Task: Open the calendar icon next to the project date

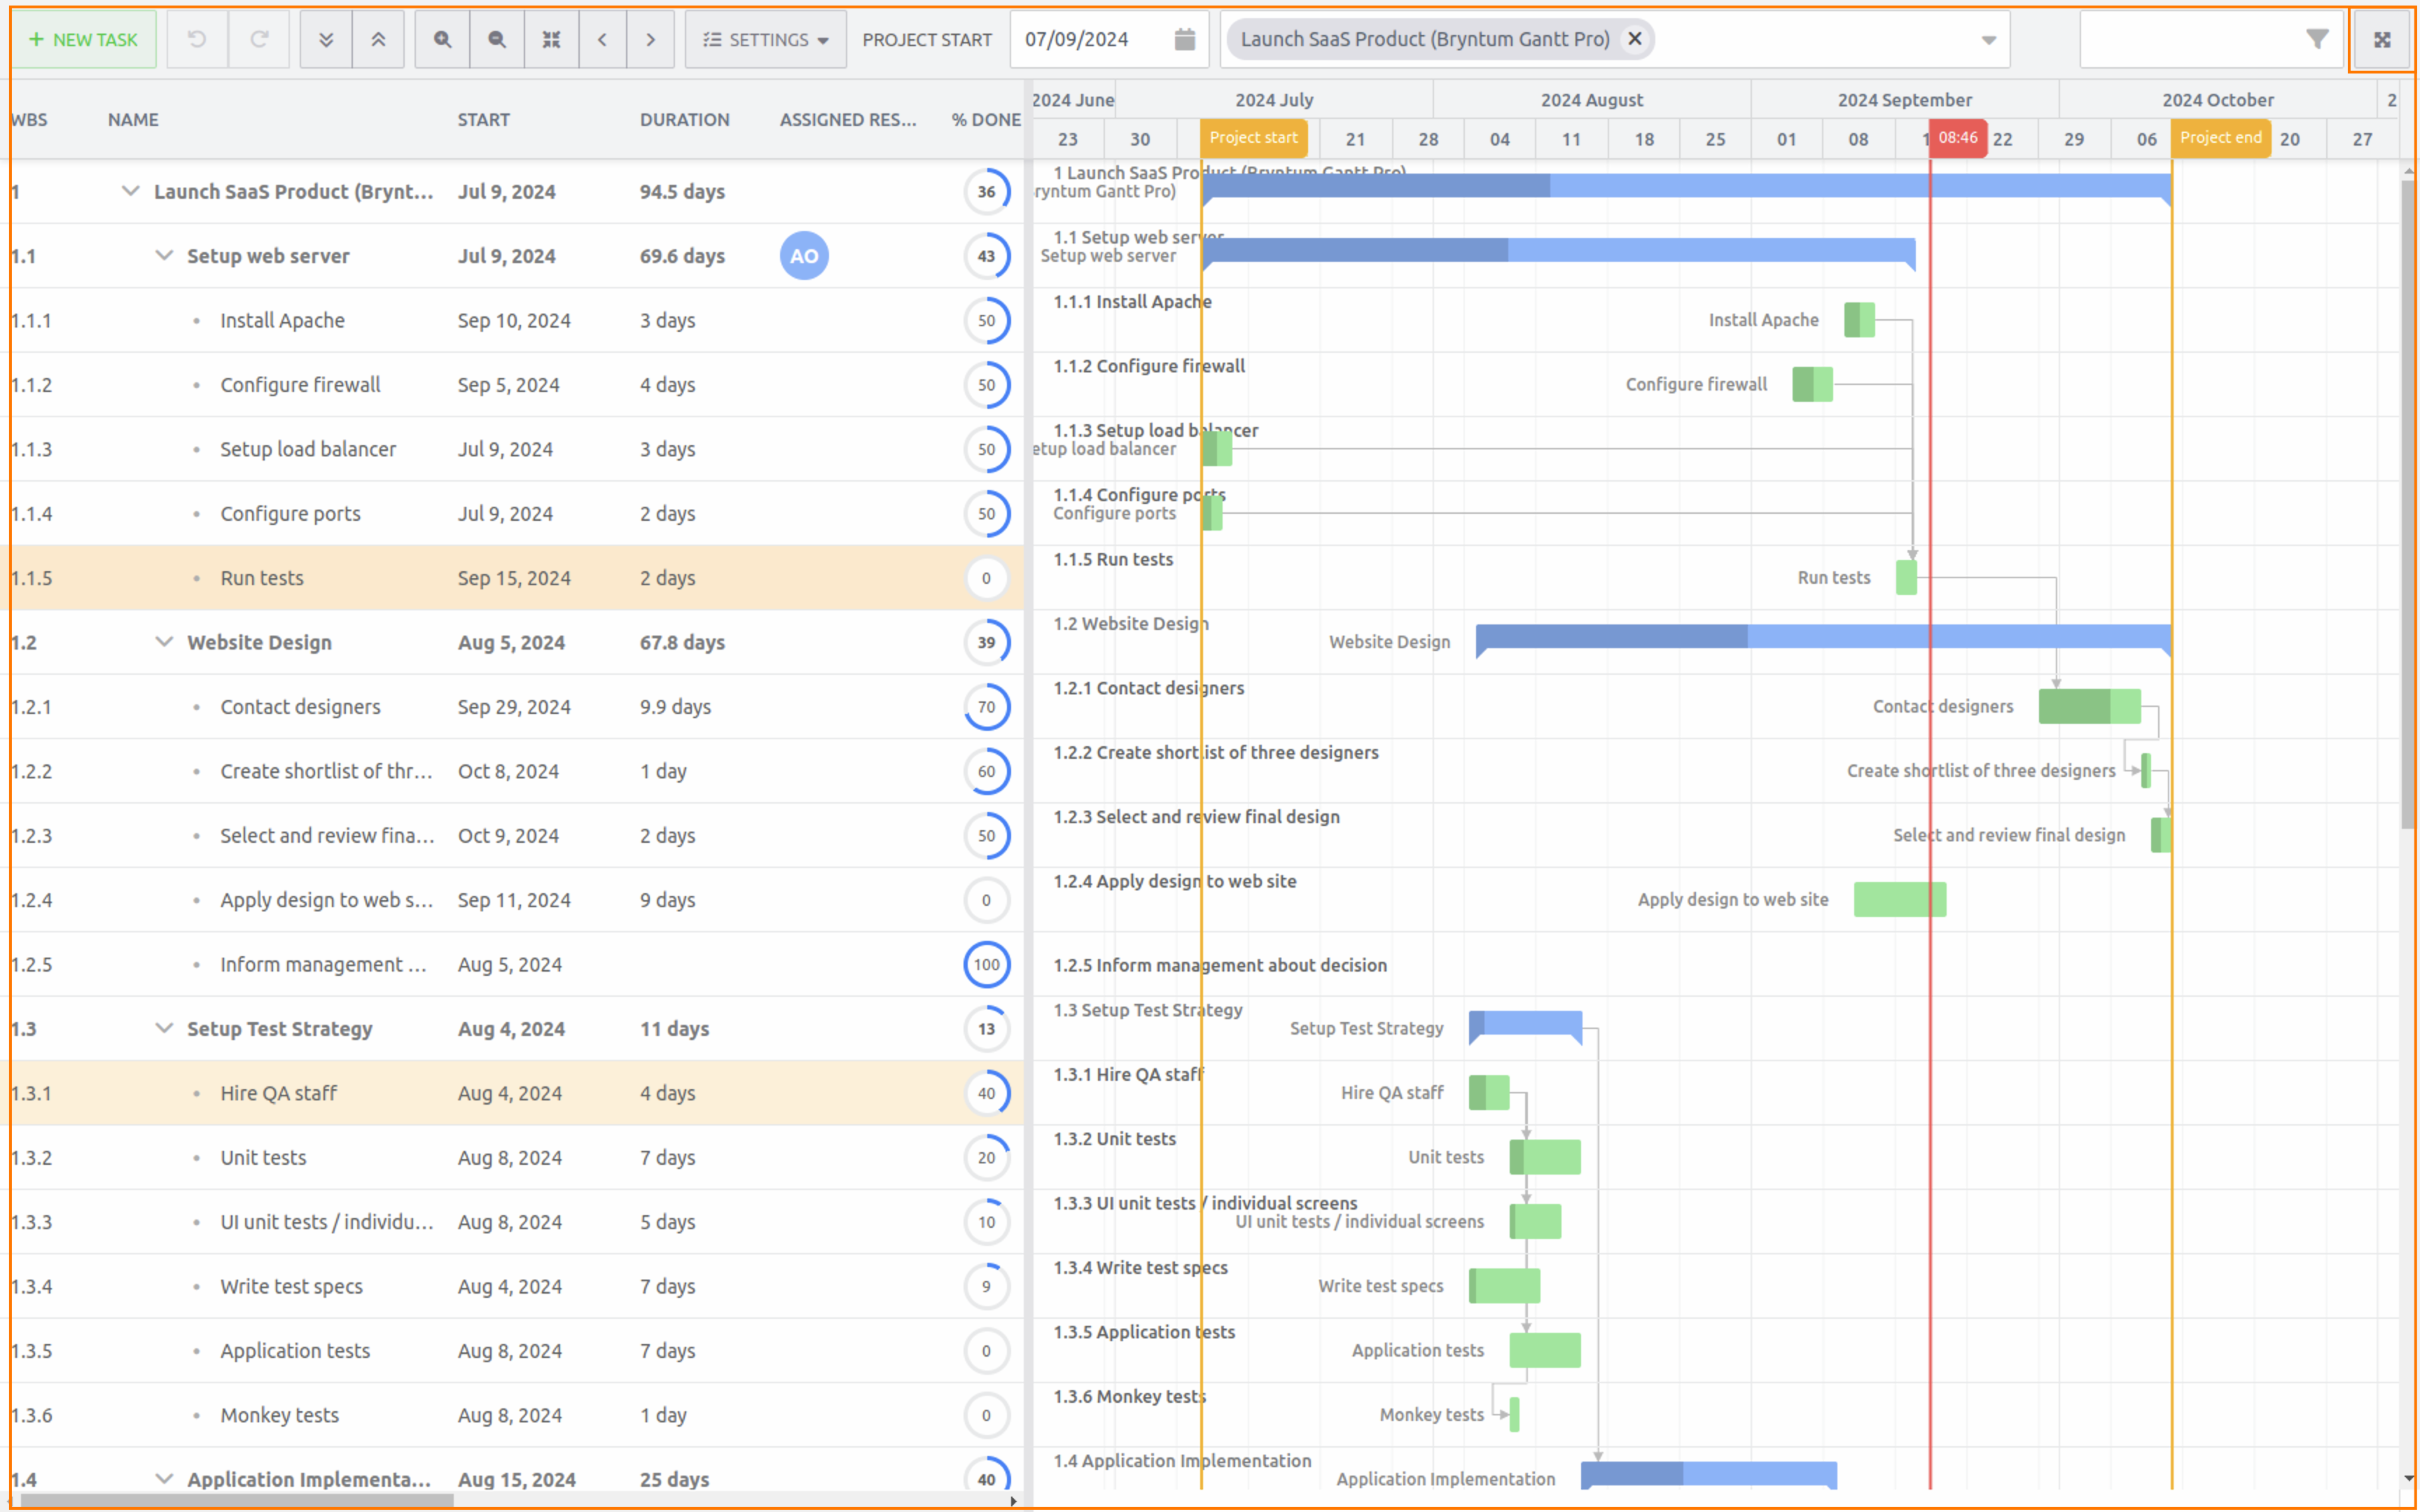Action: 1184,39
